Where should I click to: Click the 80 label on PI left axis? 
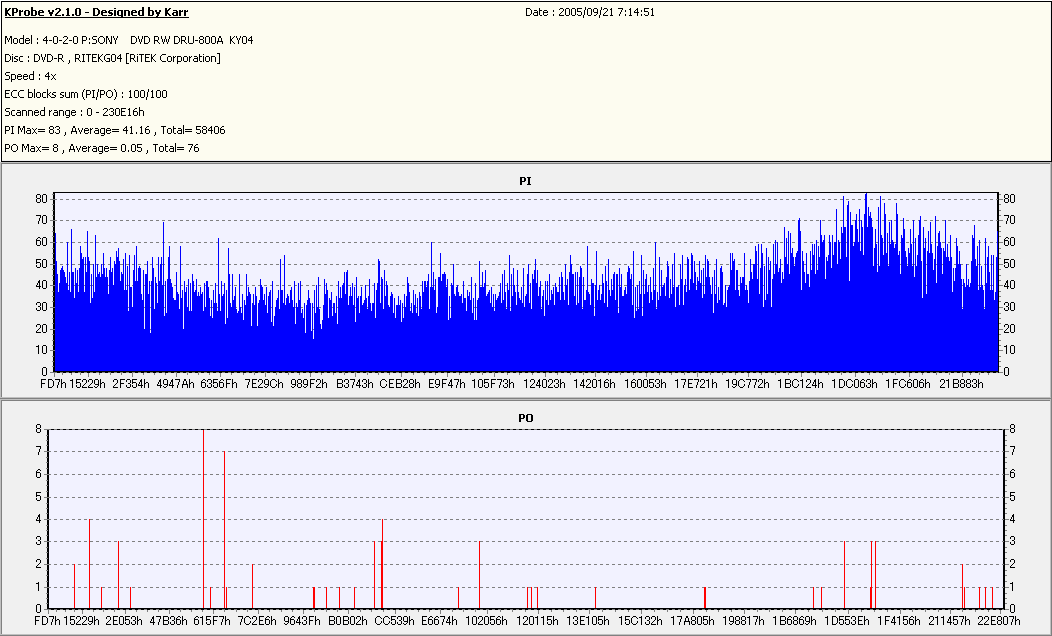[x=42, y=199]
